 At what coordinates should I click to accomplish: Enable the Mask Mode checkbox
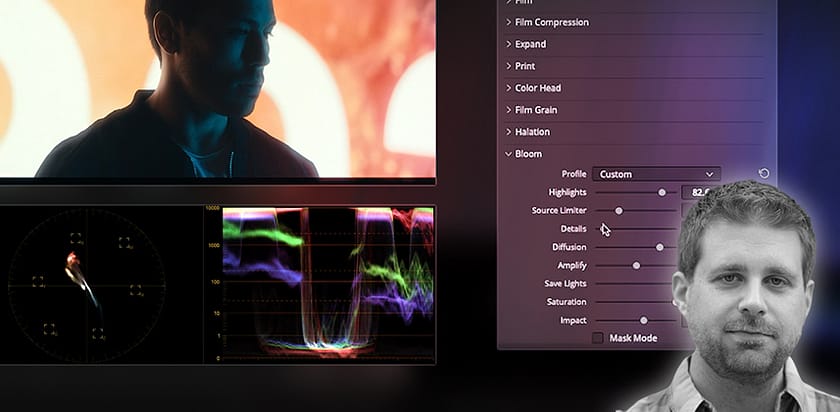[598, 338]
